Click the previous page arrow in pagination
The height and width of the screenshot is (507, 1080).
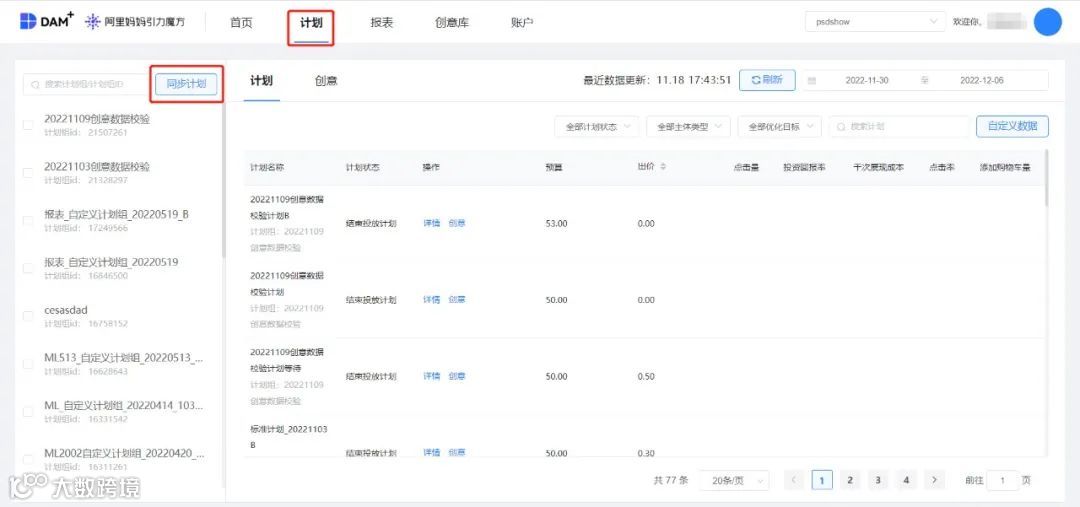(793, 480)
